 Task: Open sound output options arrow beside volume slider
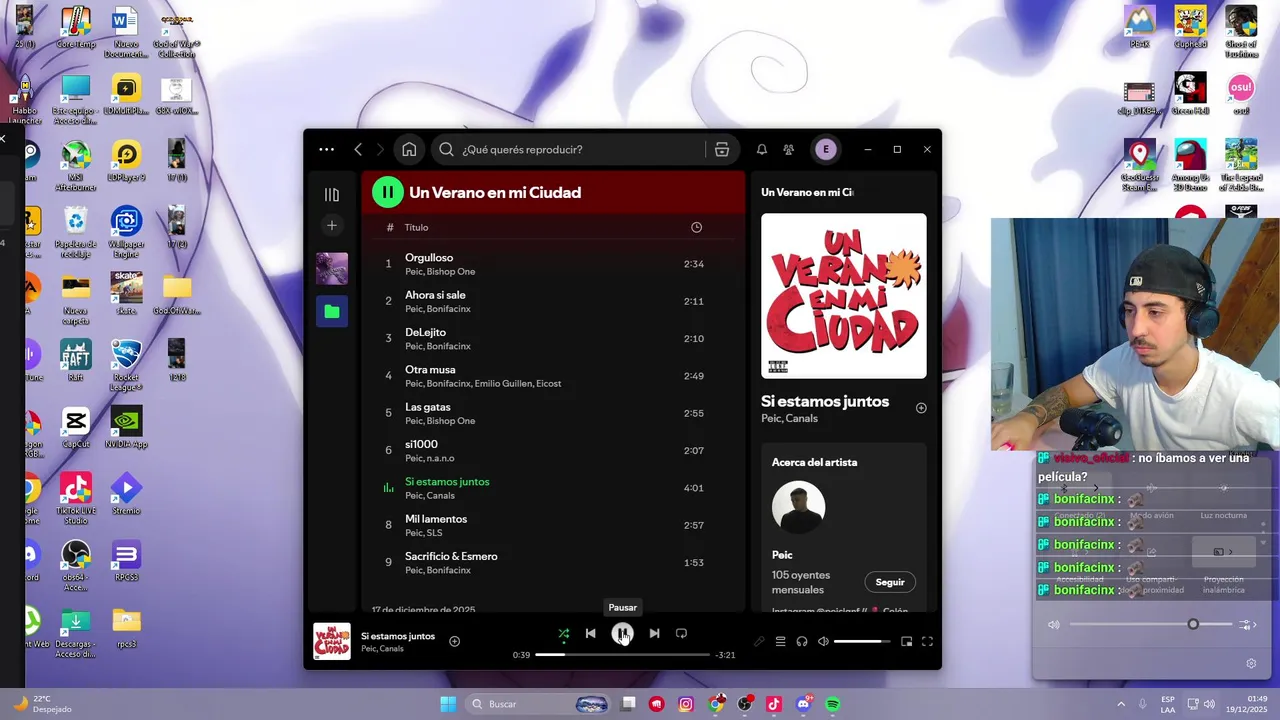pyautogui.click(x=1247, y=624)
